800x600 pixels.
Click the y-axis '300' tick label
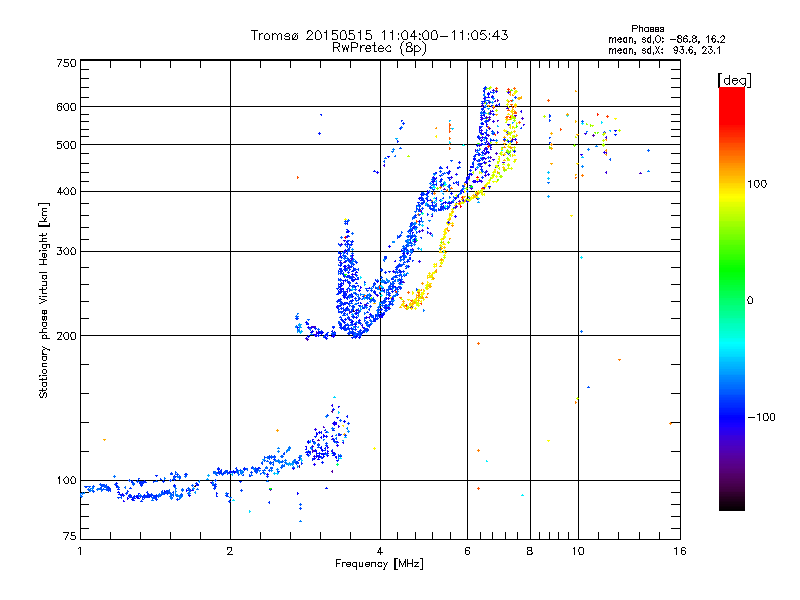67,252
